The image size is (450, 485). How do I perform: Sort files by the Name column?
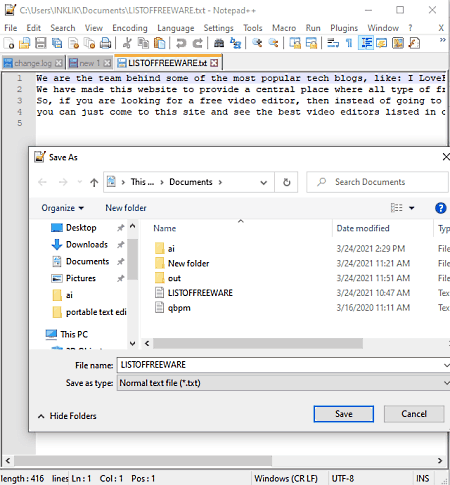point(165,228)
